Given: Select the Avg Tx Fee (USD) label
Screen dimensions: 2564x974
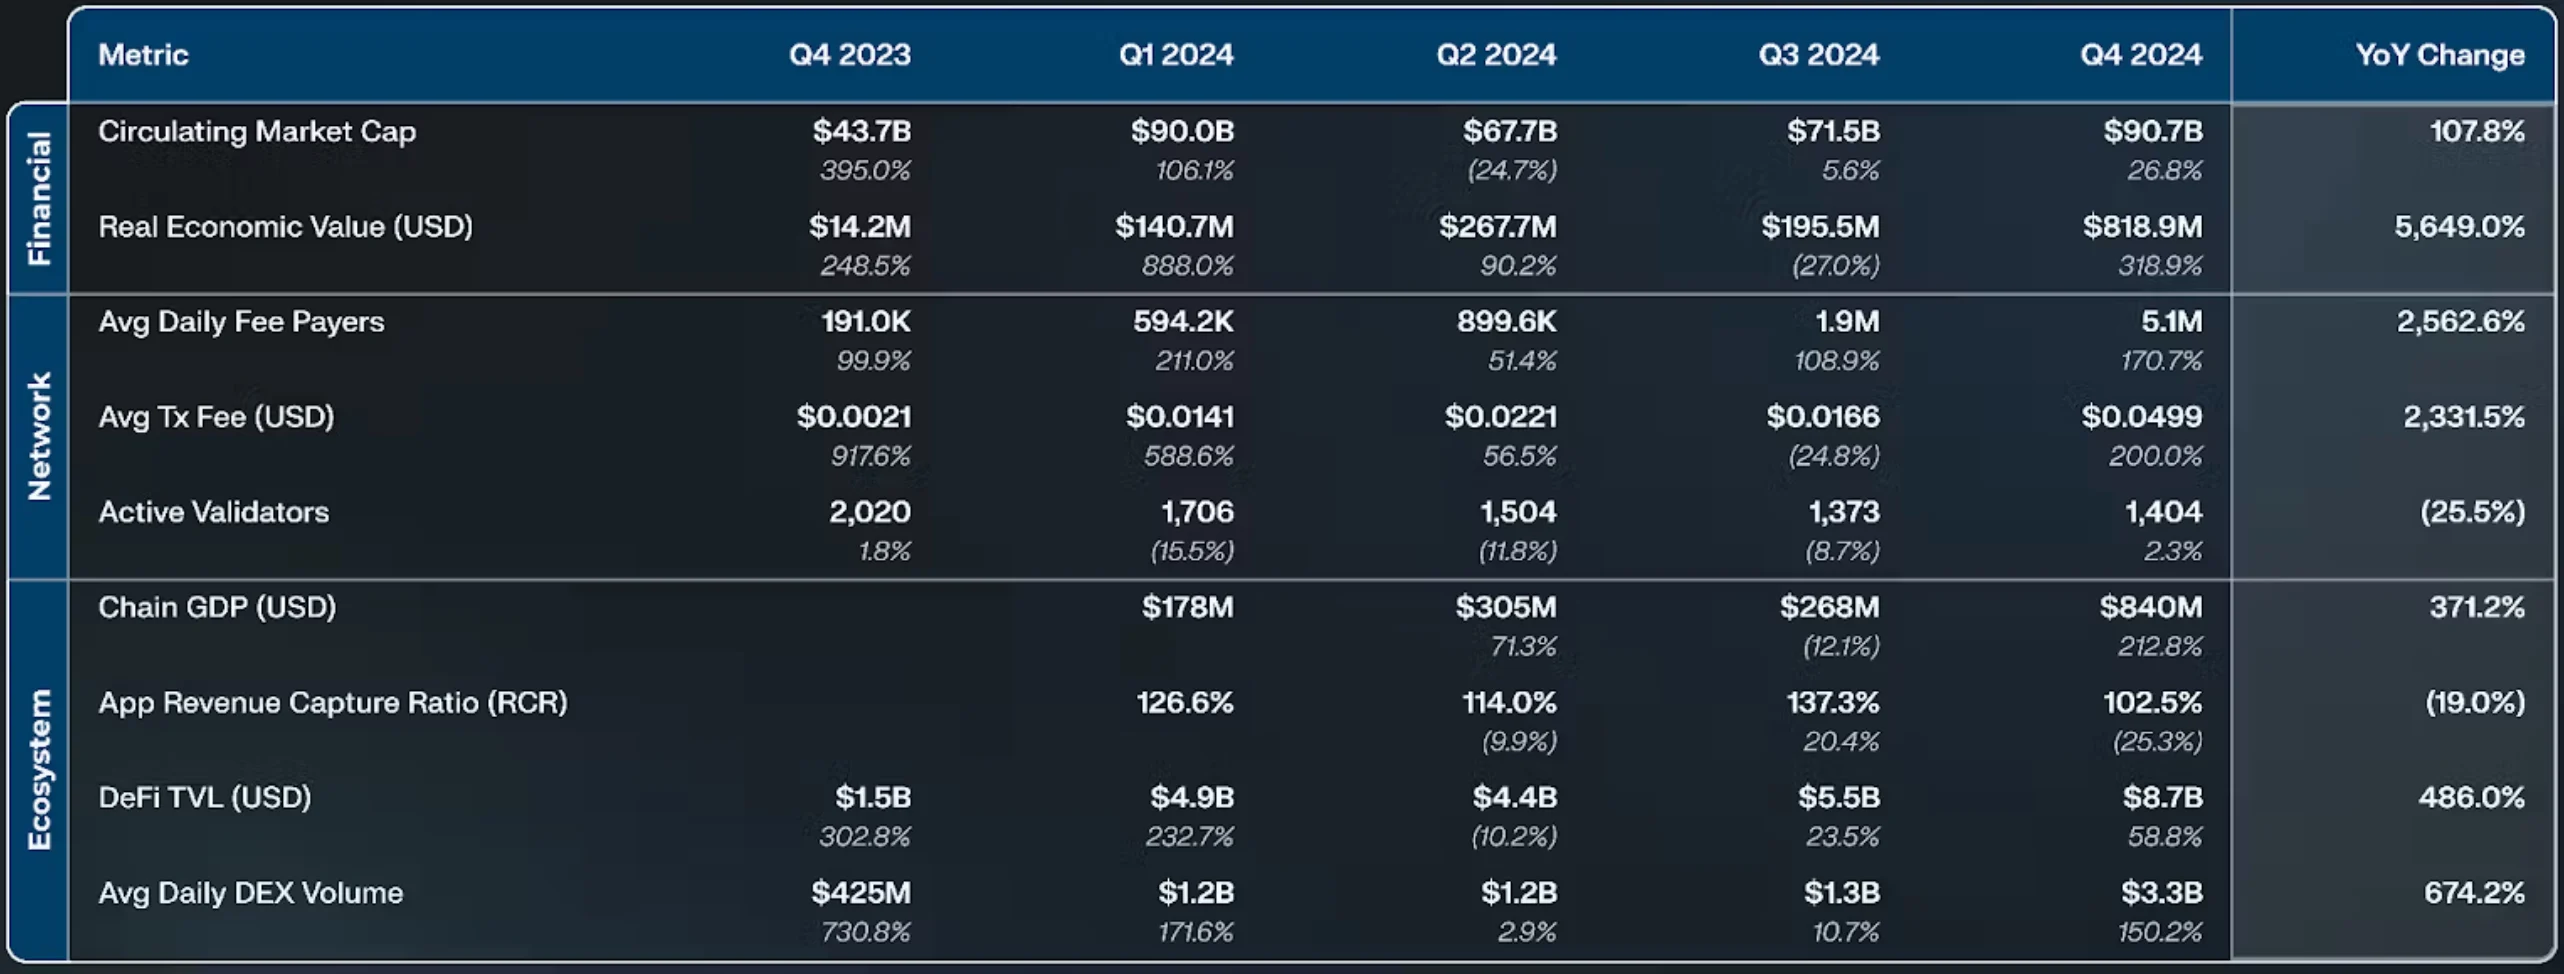Looking at the screenshot, I should [x=216, y=417].
